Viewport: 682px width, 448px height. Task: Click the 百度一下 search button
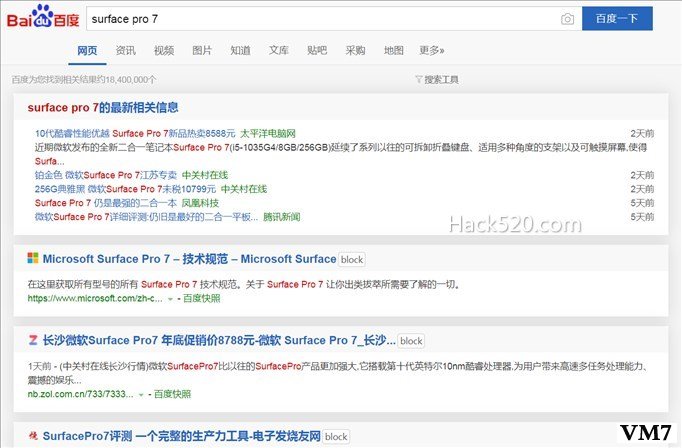tap(617, 19)
